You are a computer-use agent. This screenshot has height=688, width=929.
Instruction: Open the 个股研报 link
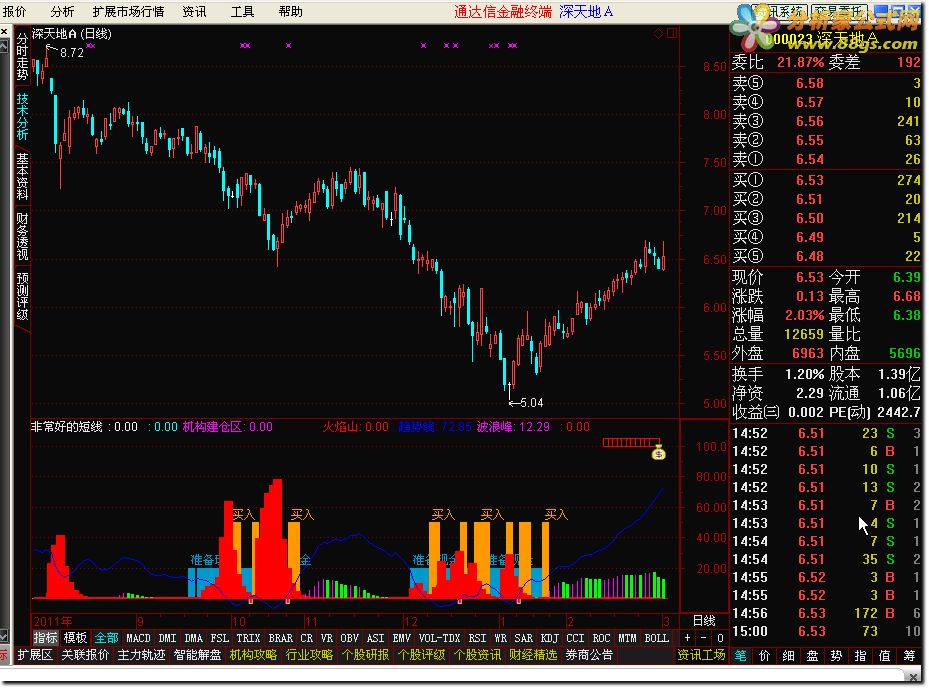[366, 655]
